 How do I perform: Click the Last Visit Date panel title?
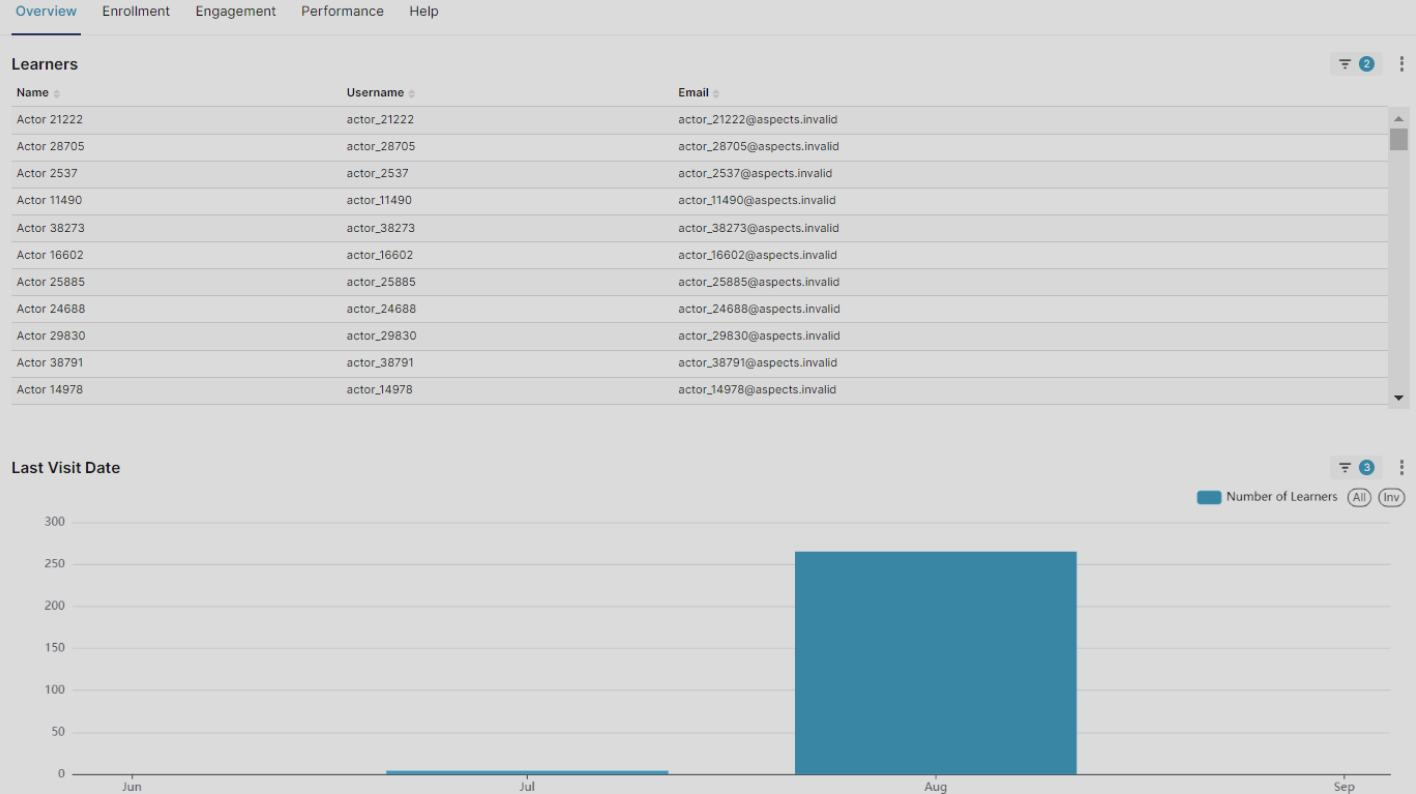click(66, 468)
